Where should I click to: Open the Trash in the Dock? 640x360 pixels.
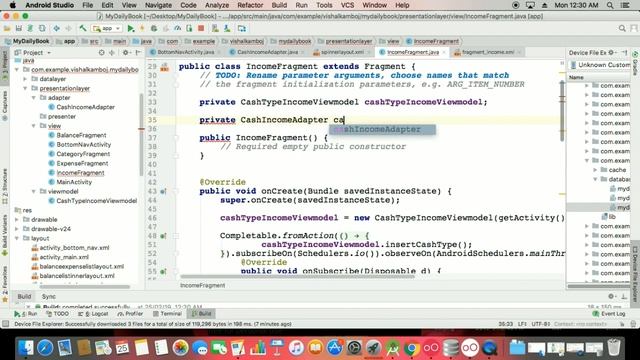(x=613, y=348)
